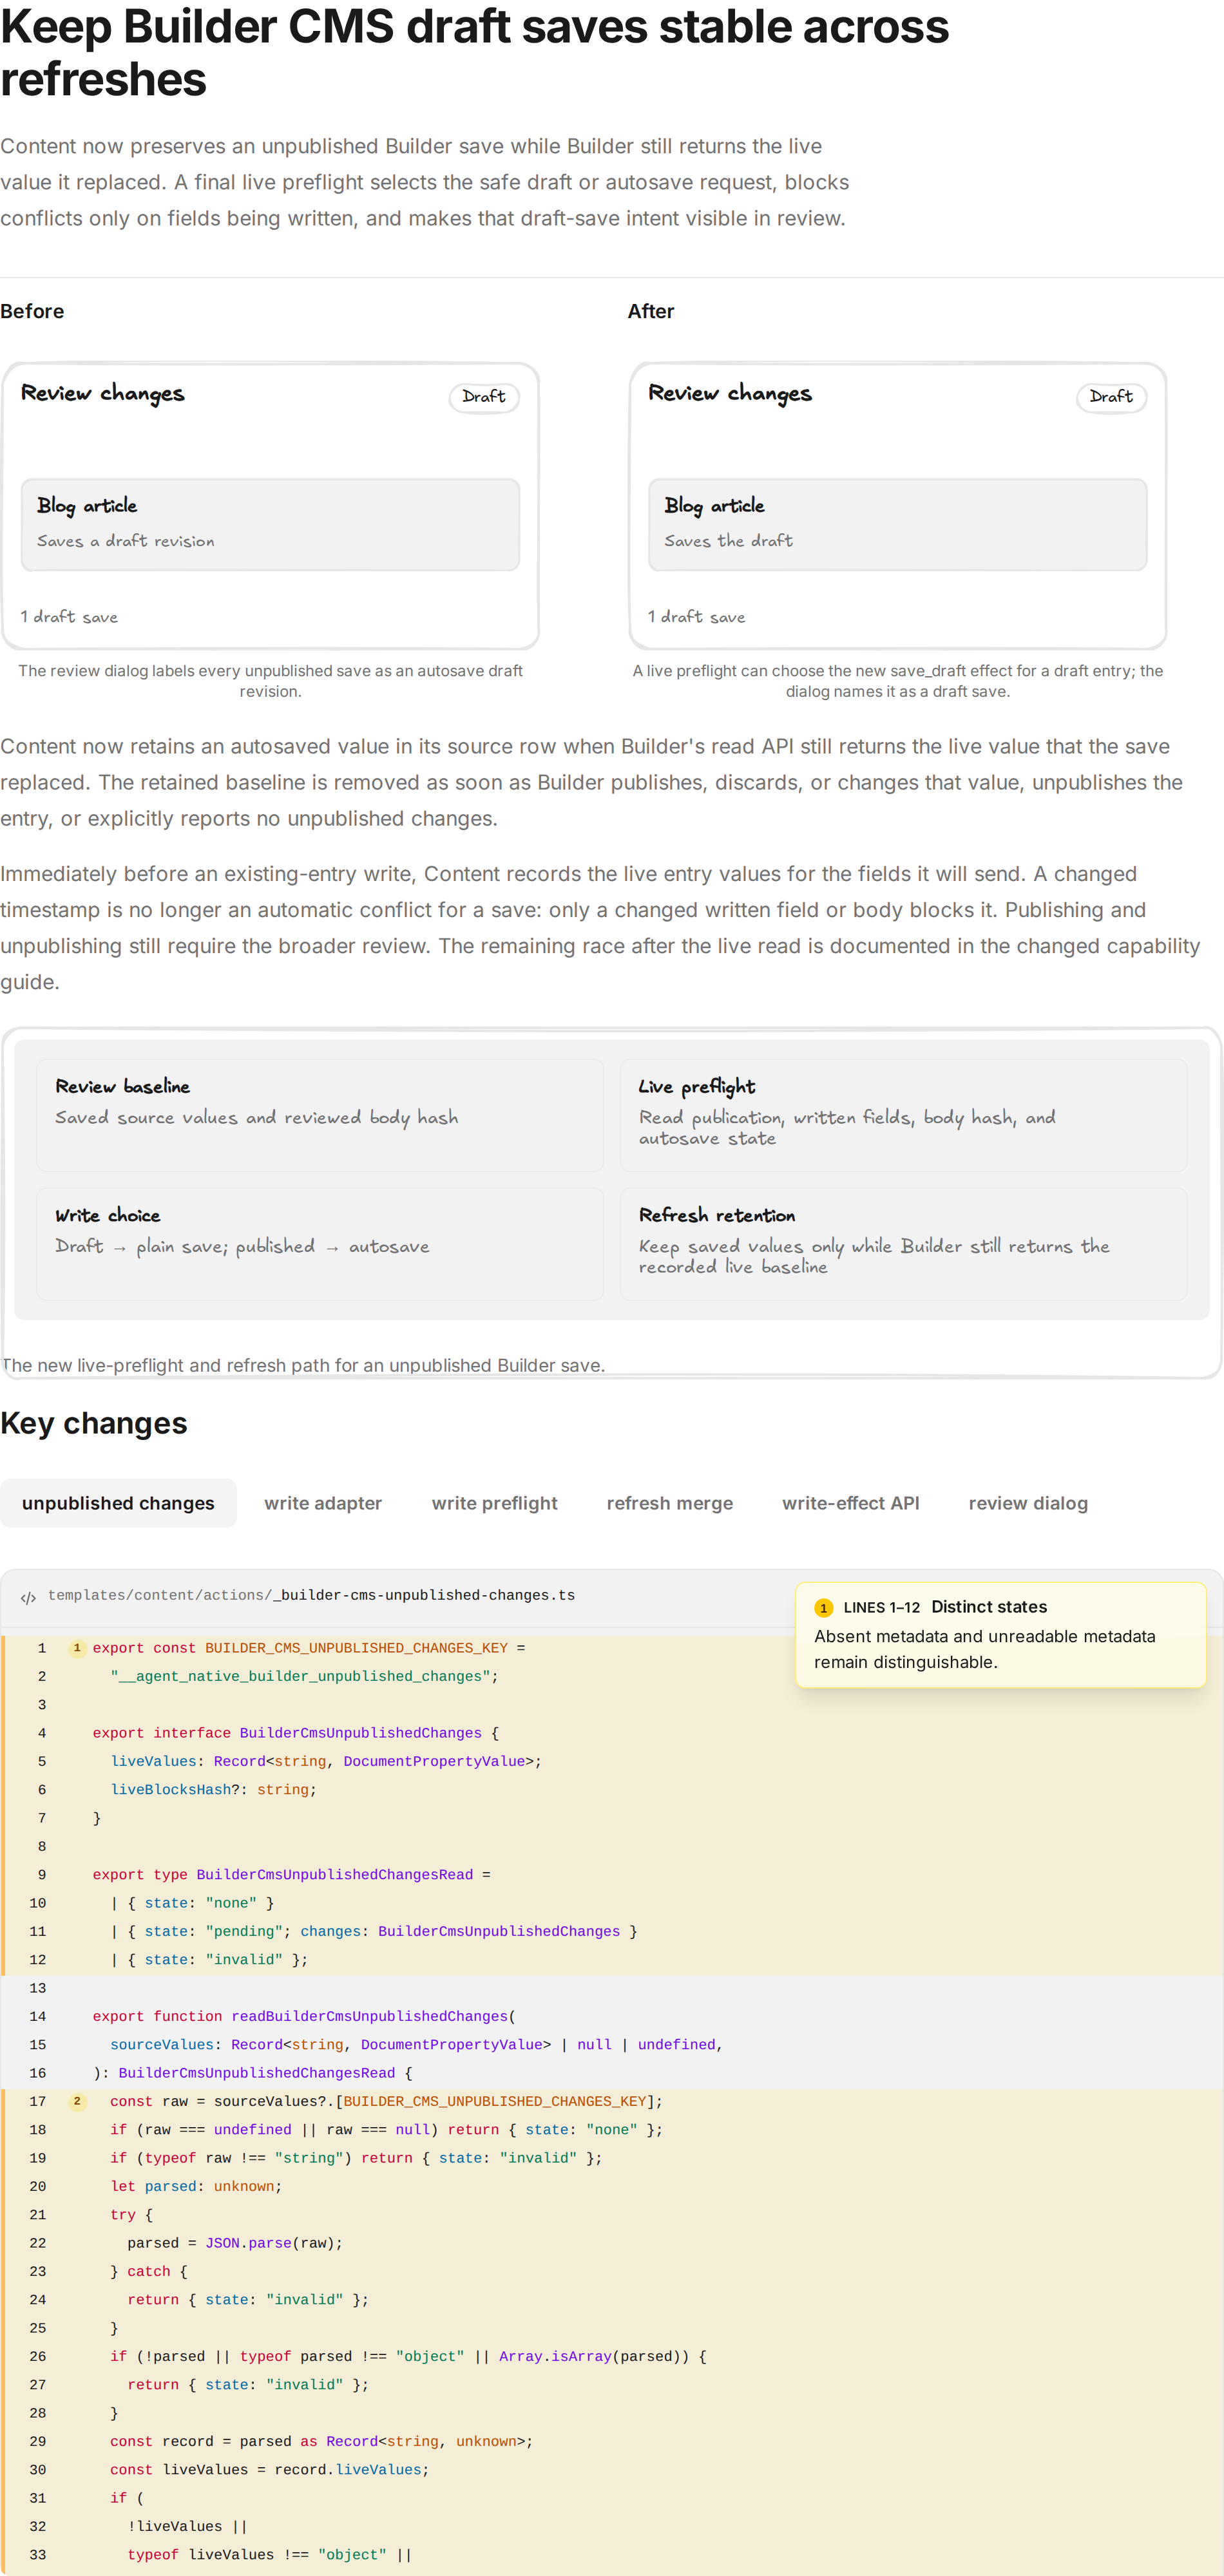Viewport: 1224px width, 2576px height.
Task: Click the Write choice card
Action: 320,1244
